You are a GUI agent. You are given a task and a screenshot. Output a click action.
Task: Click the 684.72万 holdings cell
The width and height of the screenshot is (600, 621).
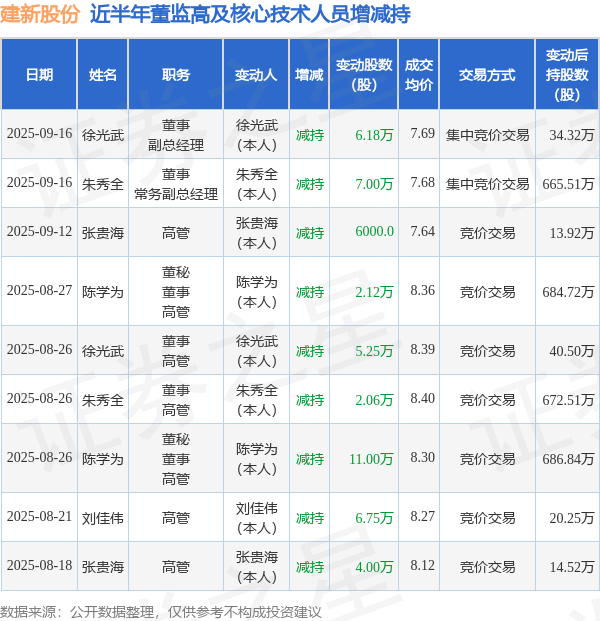pos(568,292)
